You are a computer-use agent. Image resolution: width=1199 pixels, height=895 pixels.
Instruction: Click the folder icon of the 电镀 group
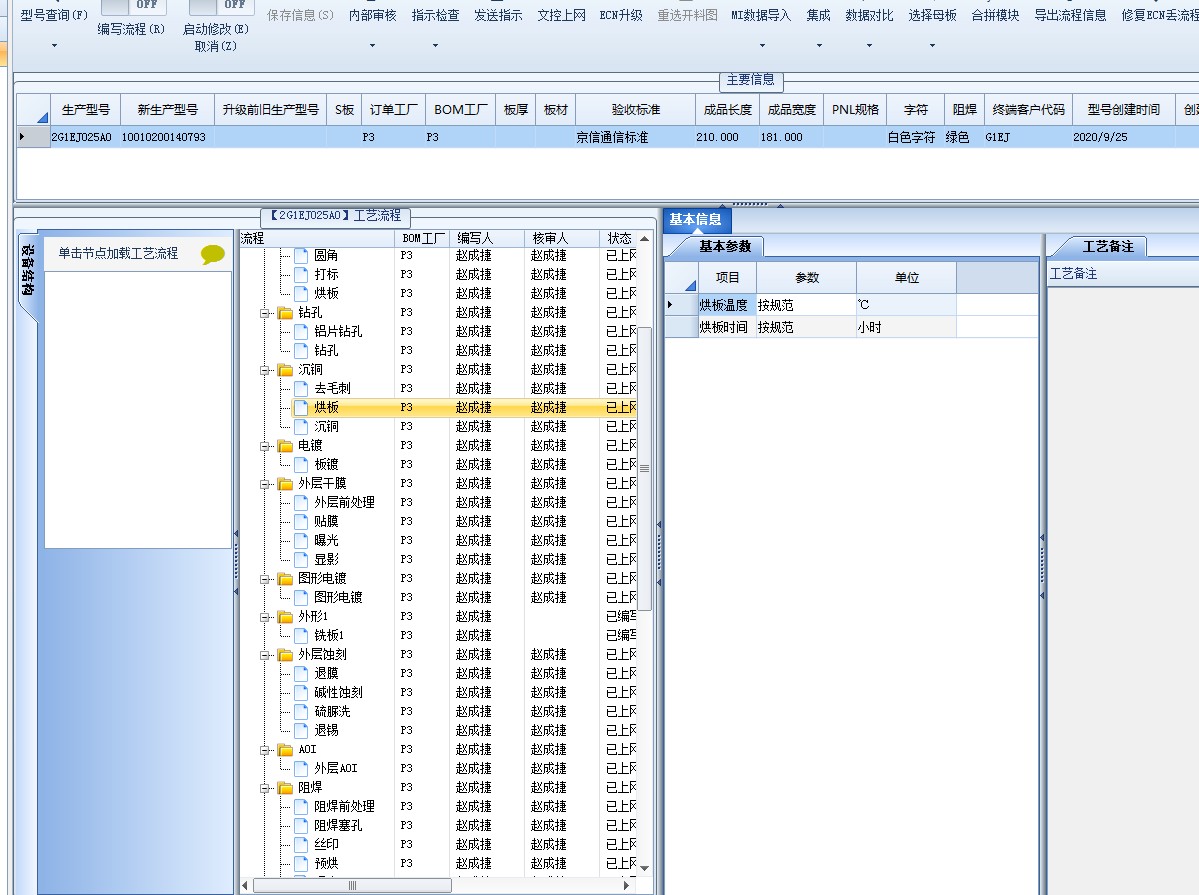[285, 446]
